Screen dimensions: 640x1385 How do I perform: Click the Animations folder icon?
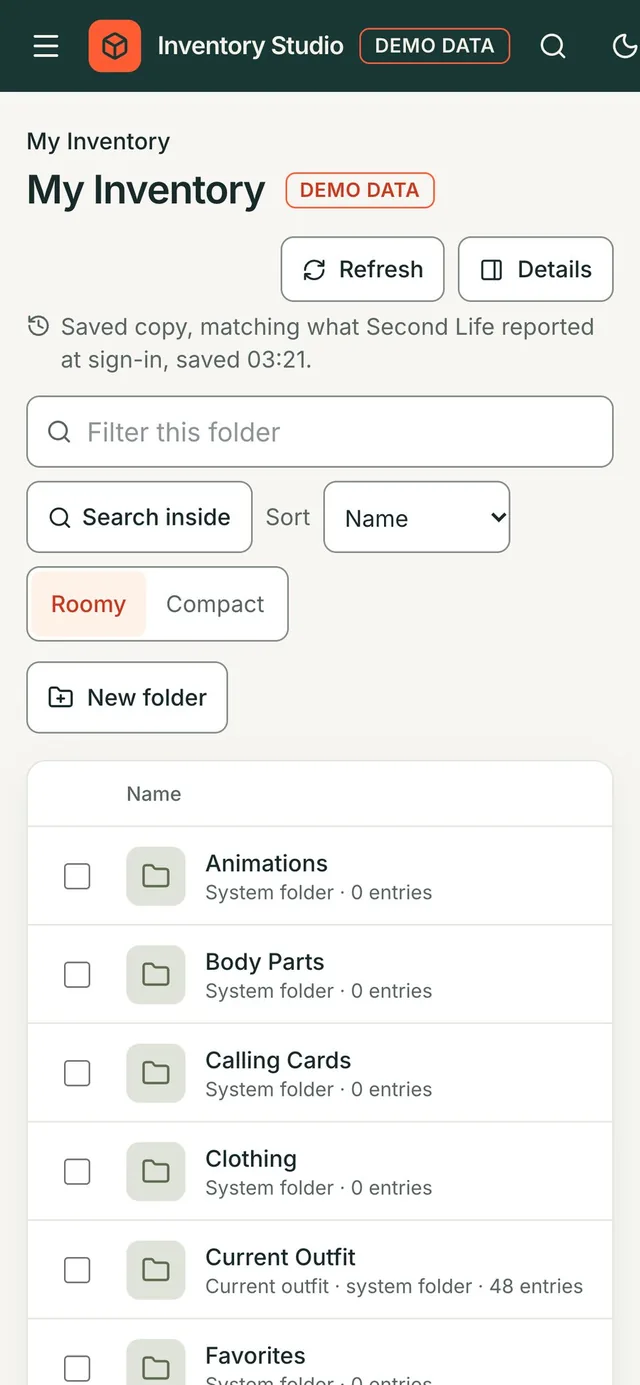[156, 876]
